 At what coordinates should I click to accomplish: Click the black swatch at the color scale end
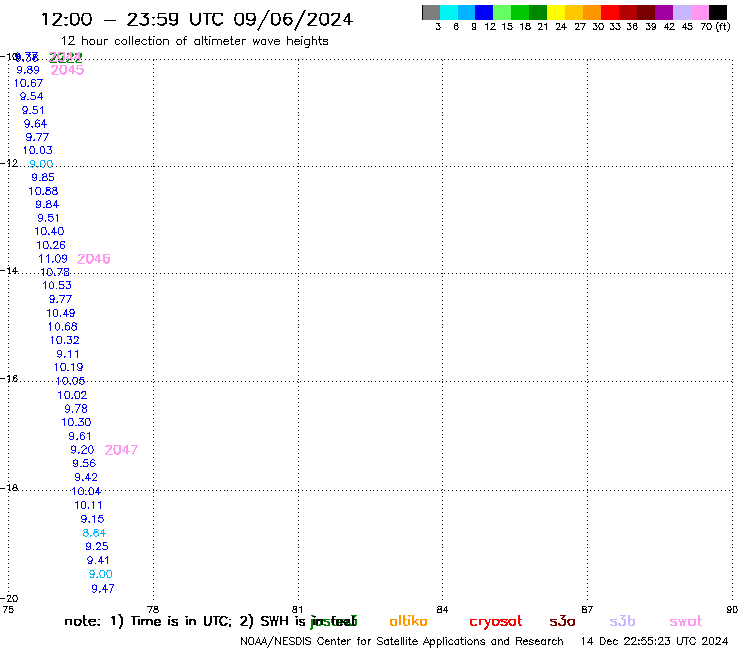pos(718,12)
